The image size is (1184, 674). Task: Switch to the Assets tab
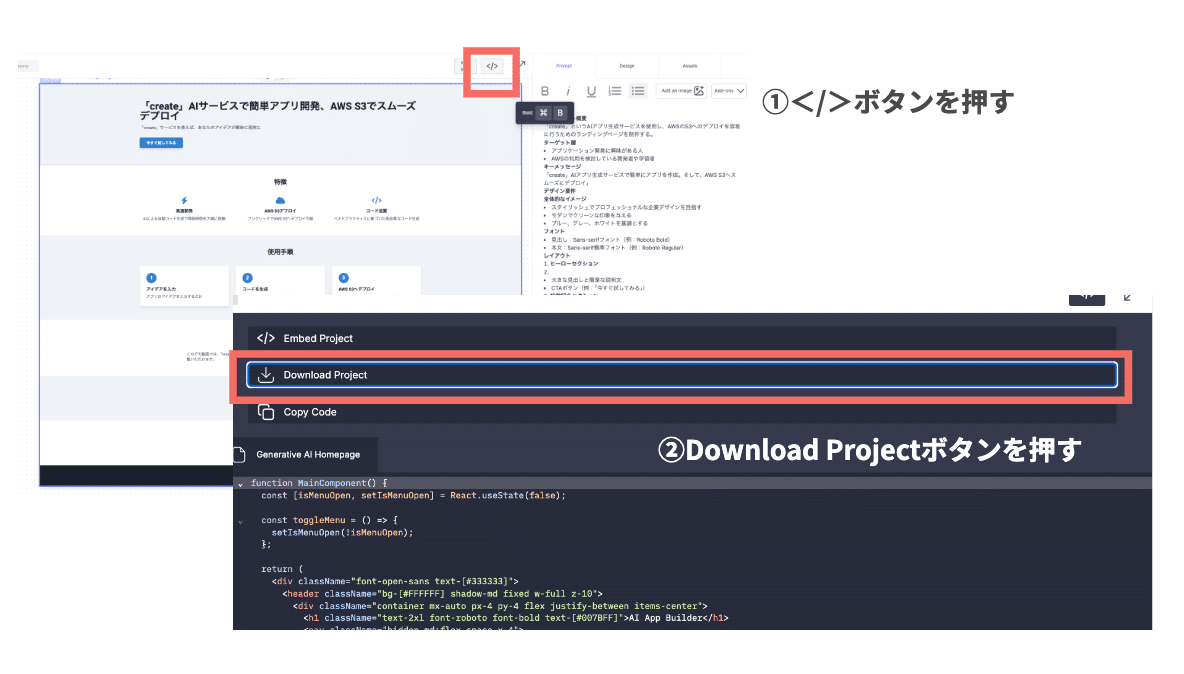tap(689, 66)
